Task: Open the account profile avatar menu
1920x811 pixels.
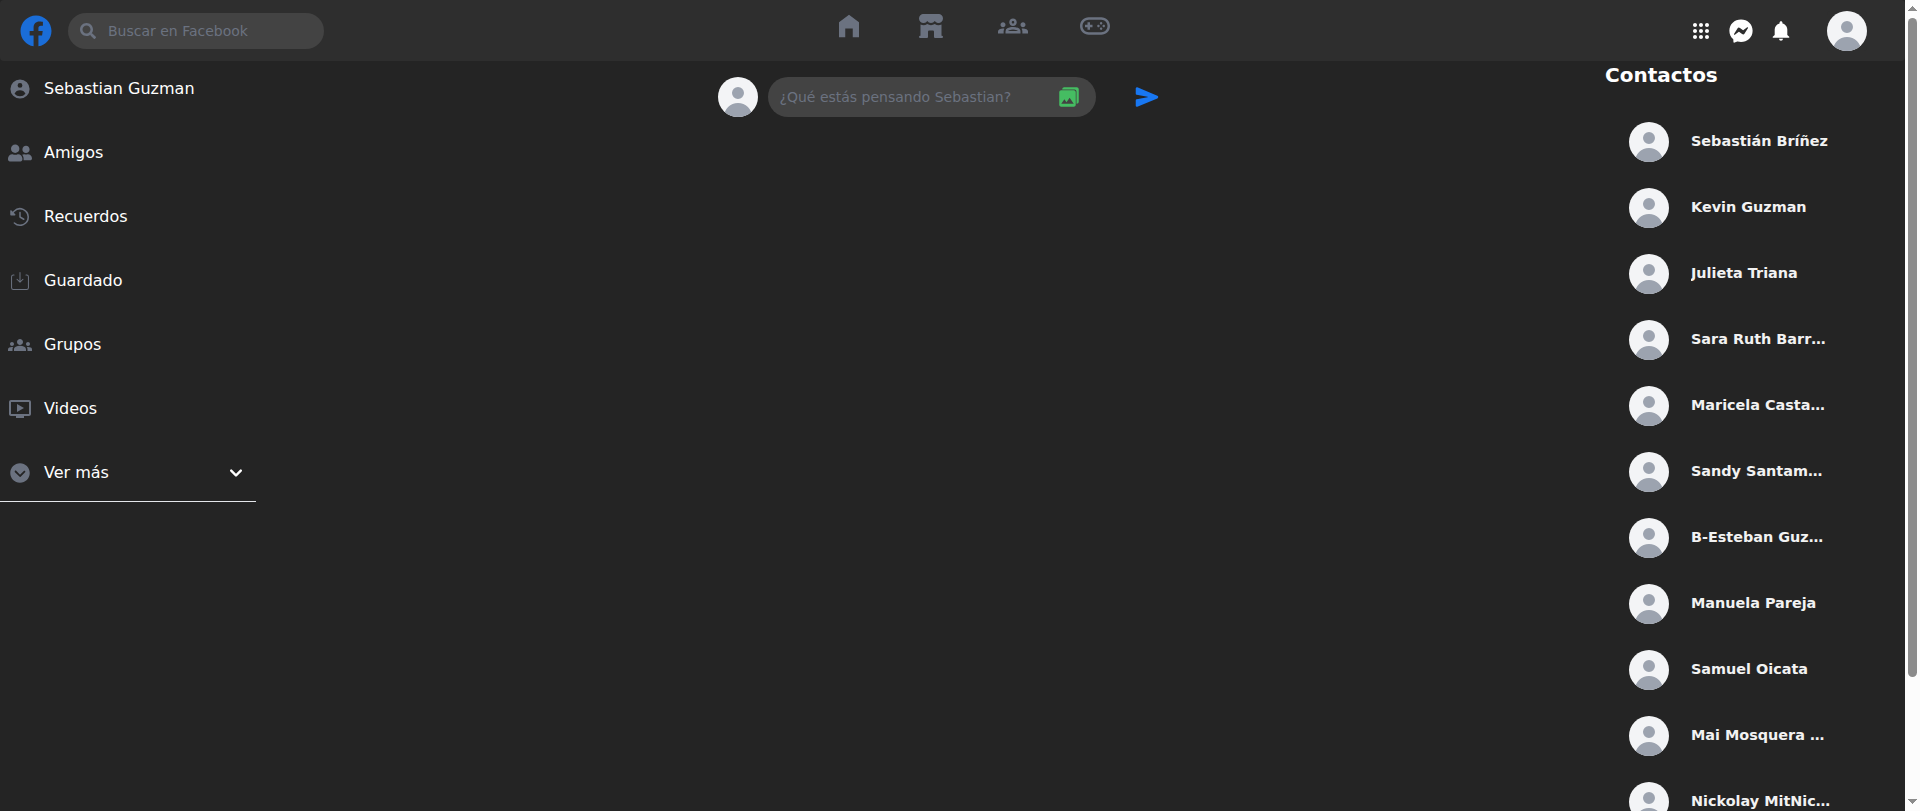Action: pyautogui.click(x=1847, y=31)
